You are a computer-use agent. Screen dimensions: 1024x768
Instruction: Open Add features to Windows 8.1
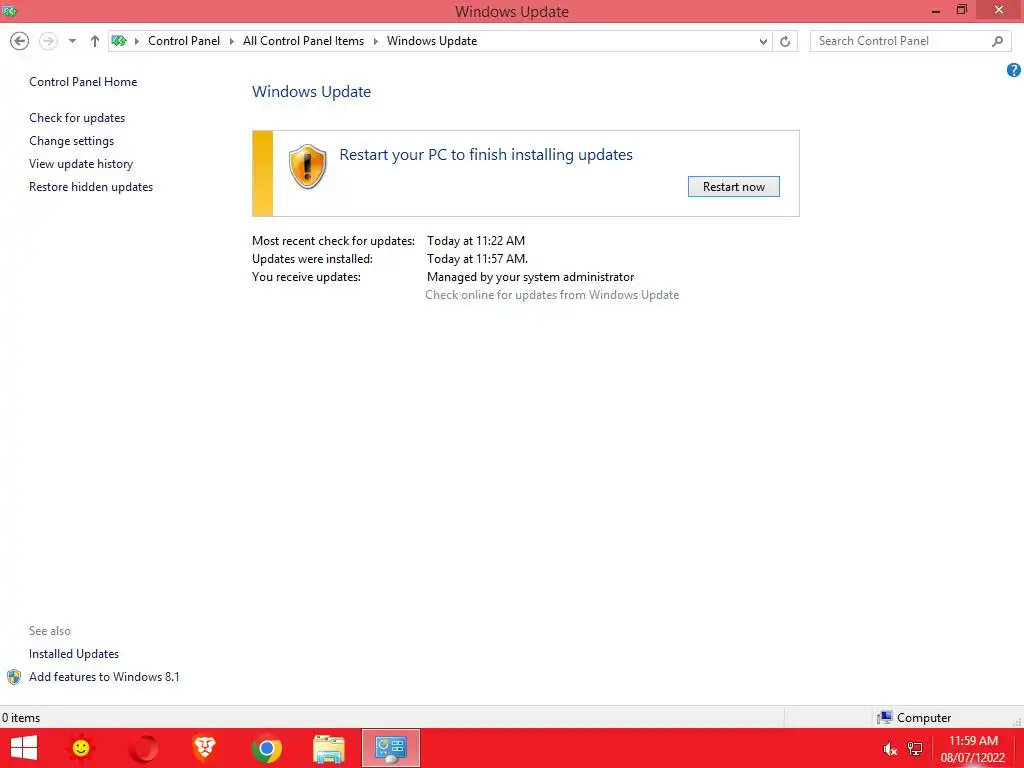click(104, 677)
